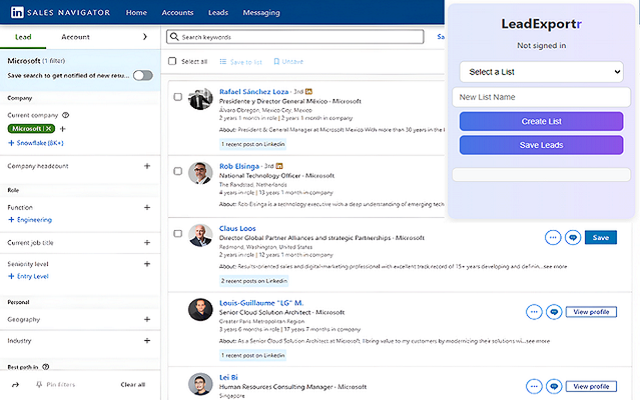Check the box for Rafael Sánchez Loza

pos(178,97)
